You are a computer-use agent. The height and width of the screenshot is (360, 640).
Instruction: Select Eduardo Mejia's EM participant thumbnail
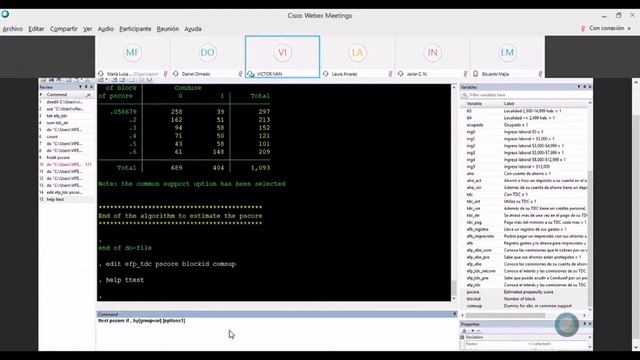pyautogui.click(x=507, y=56)
